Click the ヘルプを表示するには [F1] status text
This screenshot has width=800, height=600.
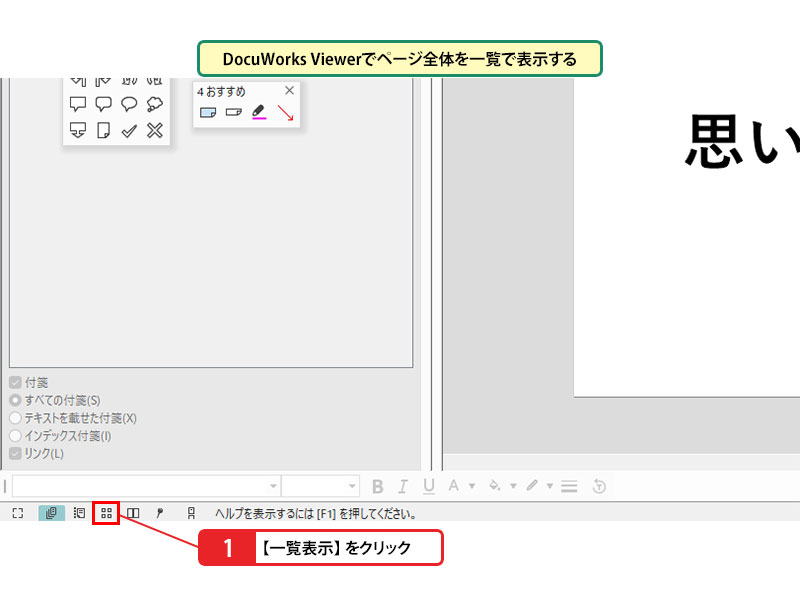coord(315,514)
